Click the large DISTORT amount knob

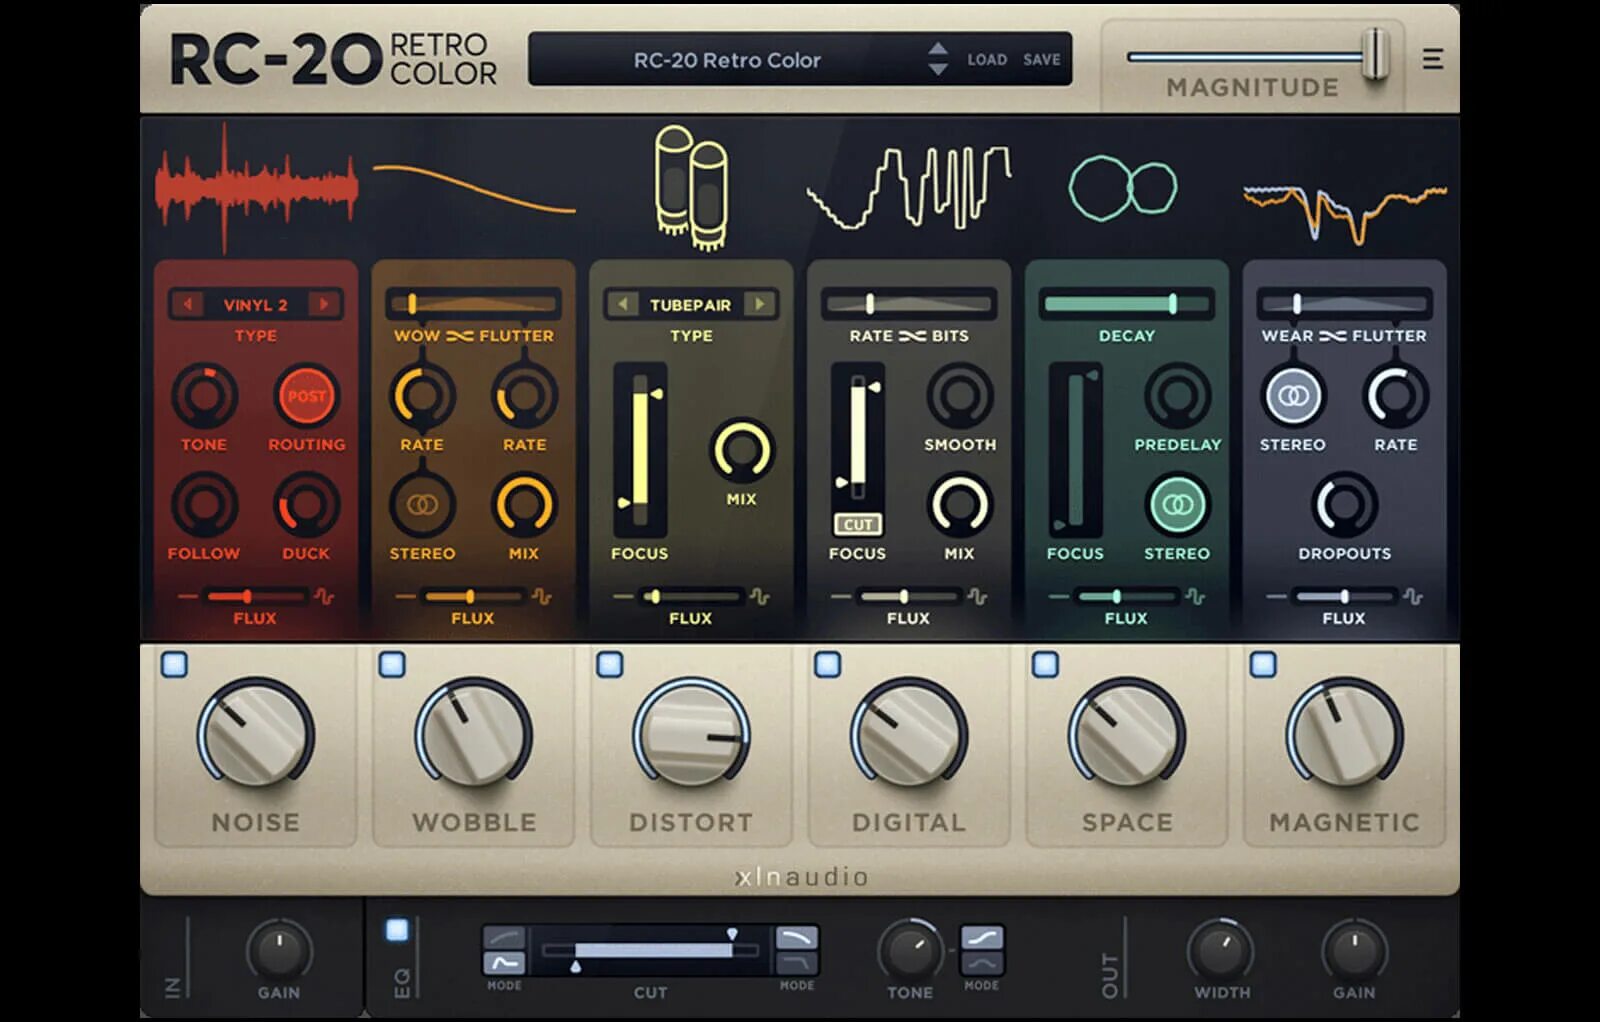pyautogui.click(x=691, y=735)
